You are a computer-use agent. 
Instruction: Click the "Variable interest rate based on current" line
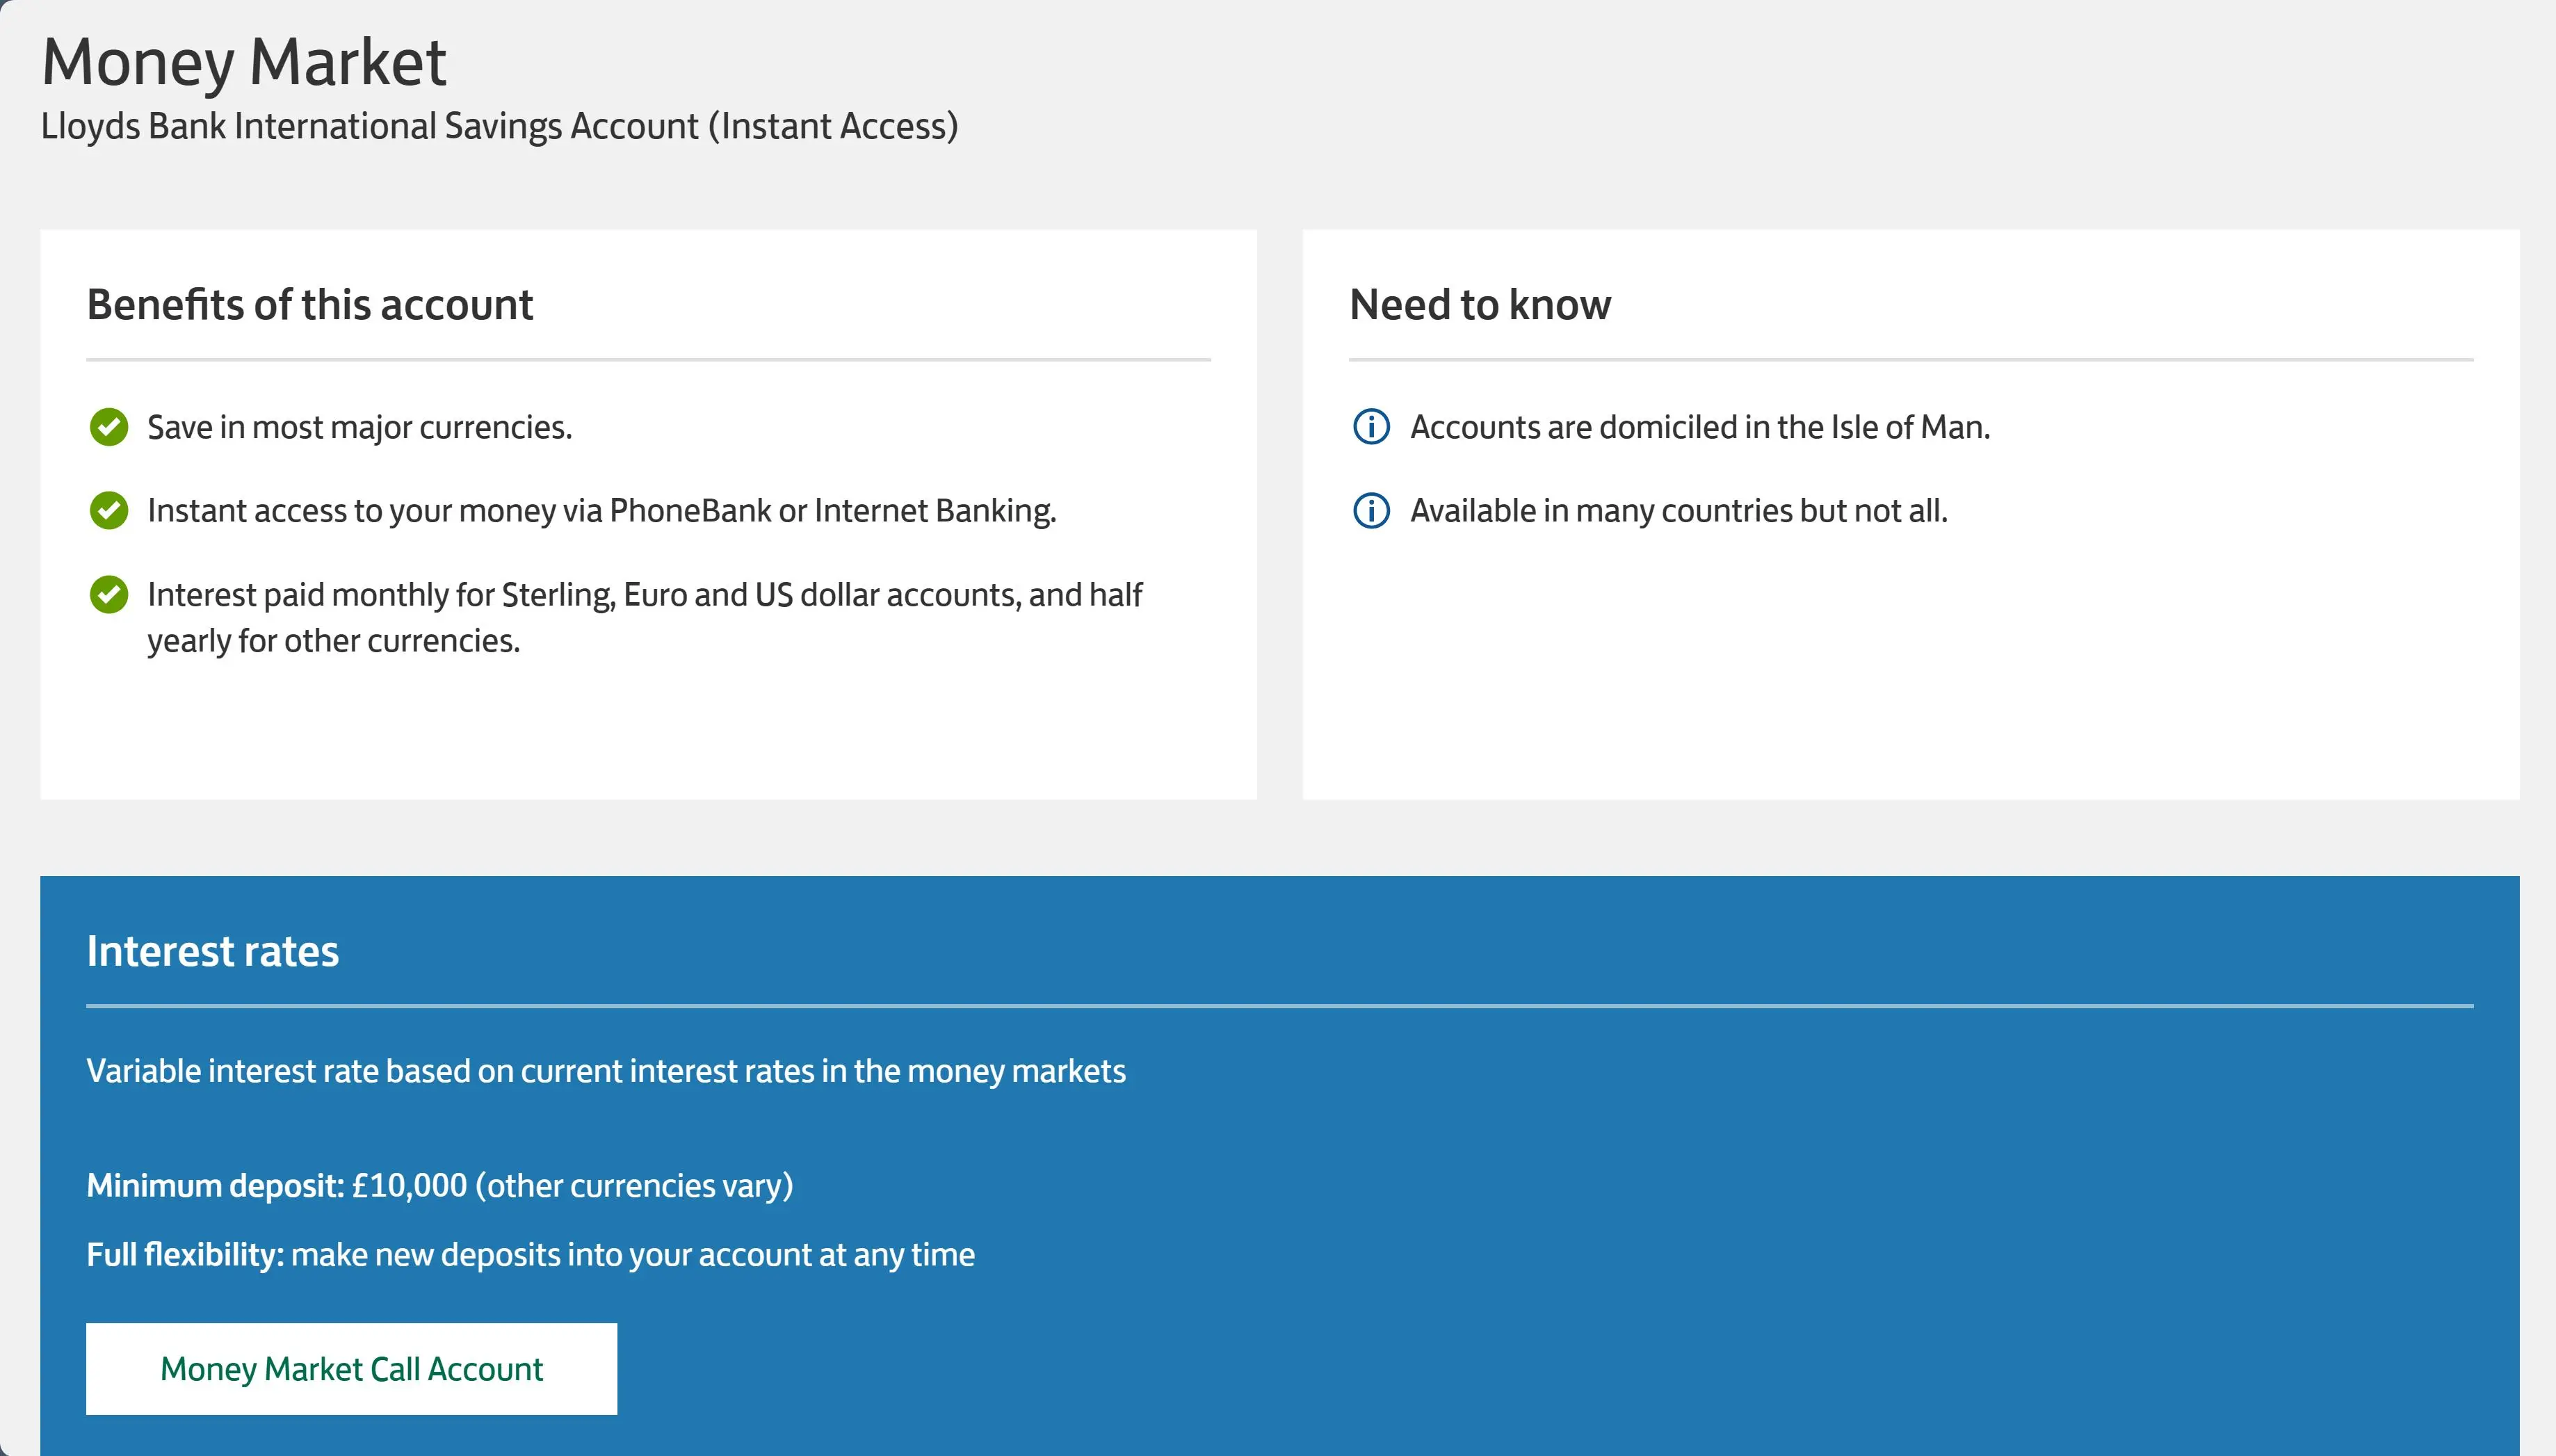[x=606, y=1071]
